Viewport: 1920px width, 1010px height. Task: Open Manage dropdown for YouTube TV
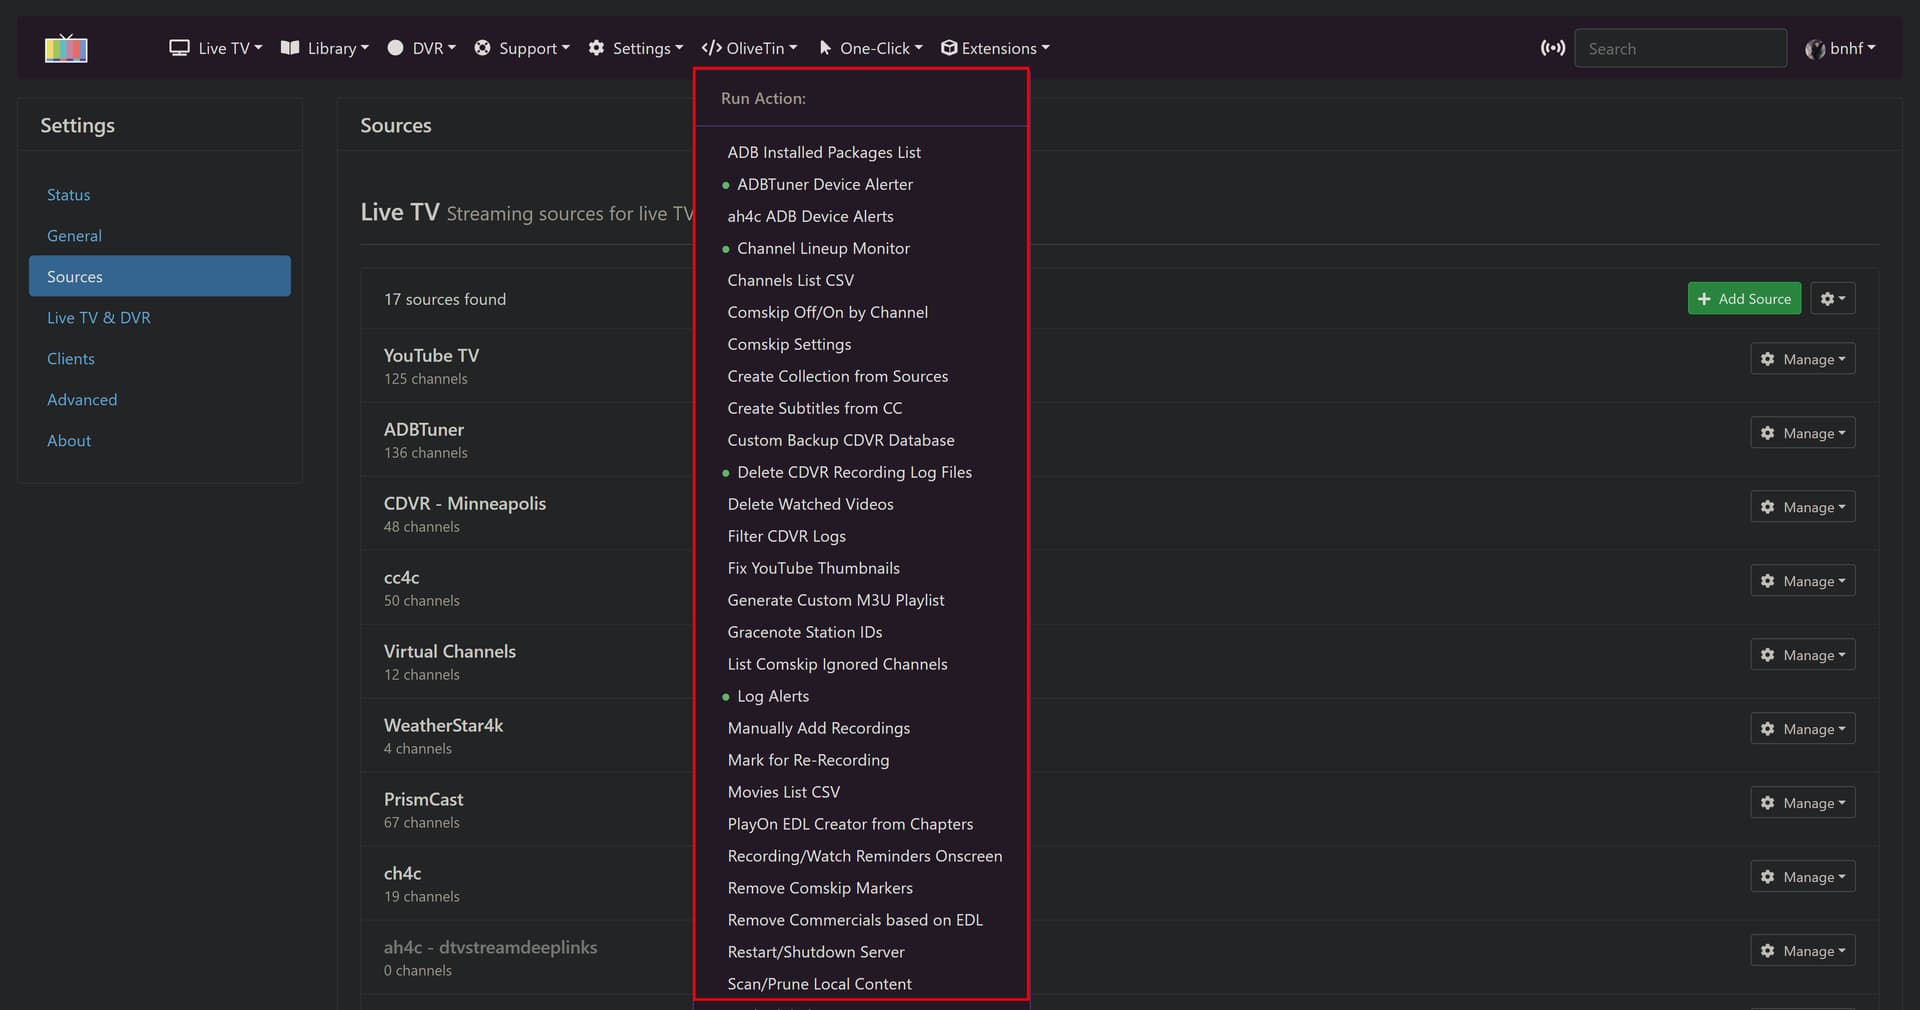tap(1802, 359)
